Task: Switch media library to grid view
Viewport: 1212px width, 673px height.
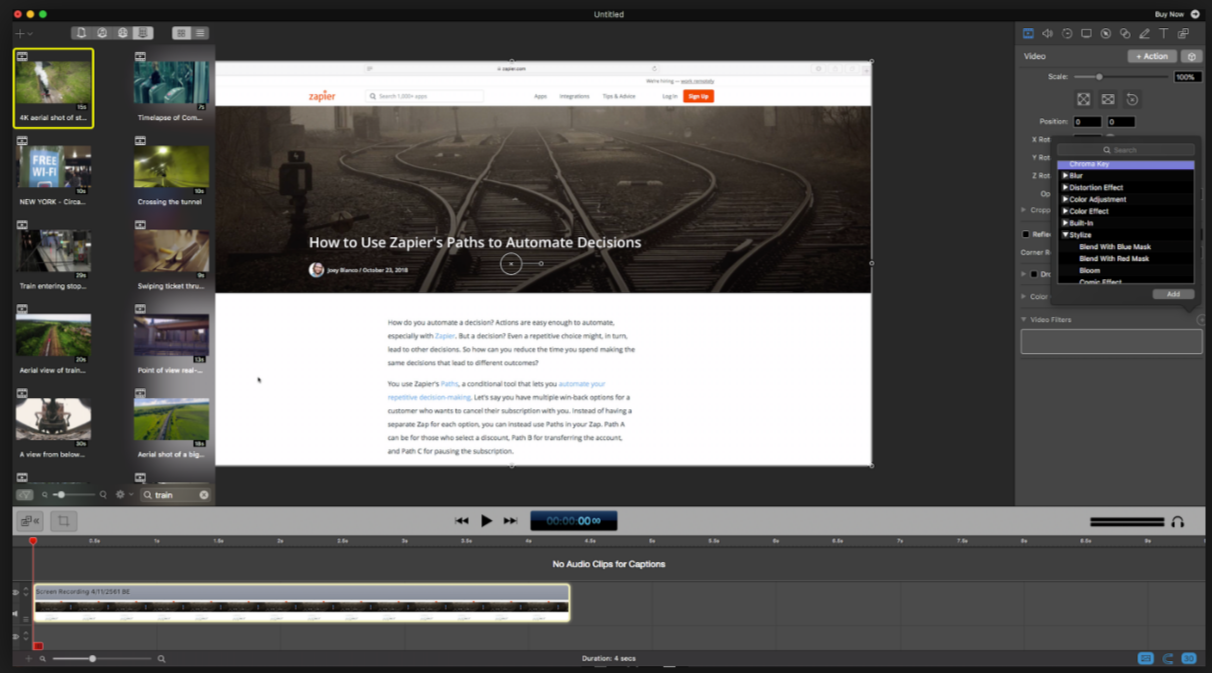Action: [181, 33]
